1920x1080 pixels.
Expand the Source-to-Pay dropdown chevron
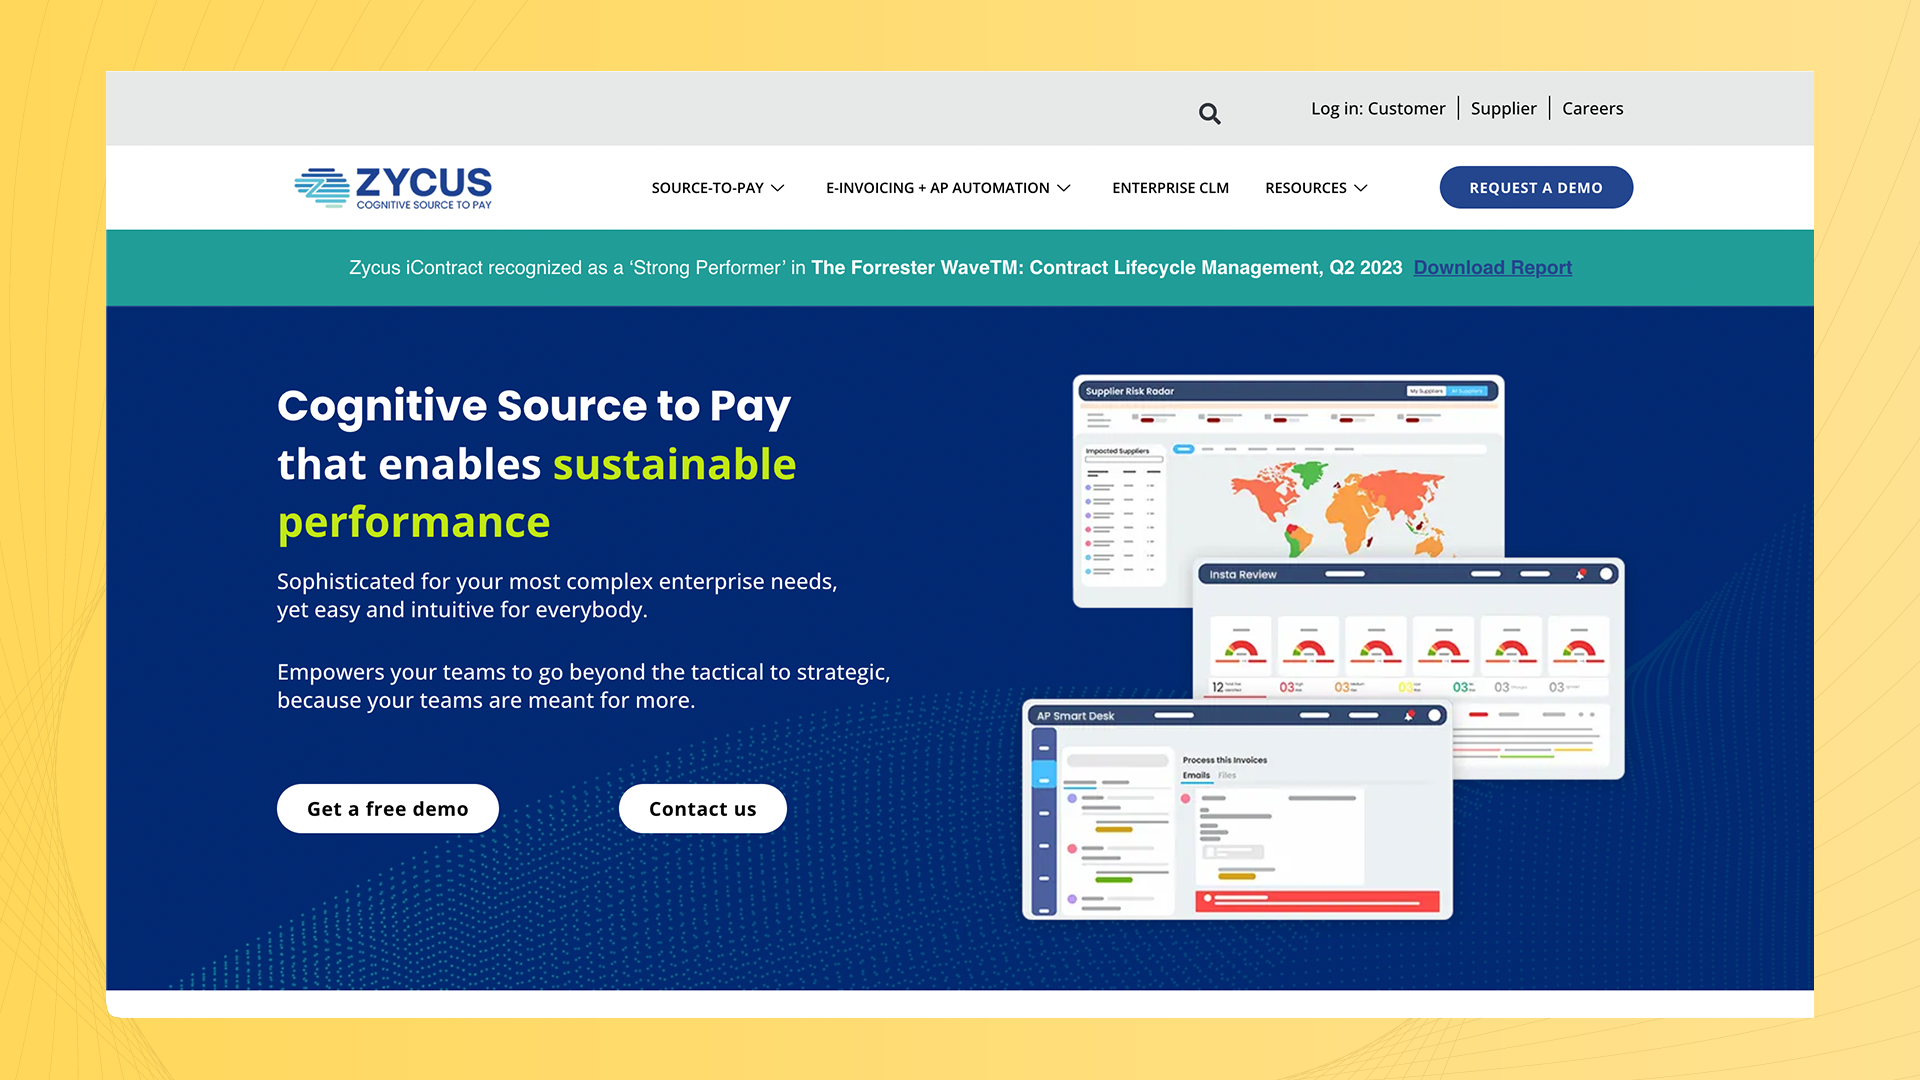coord(778,188)
